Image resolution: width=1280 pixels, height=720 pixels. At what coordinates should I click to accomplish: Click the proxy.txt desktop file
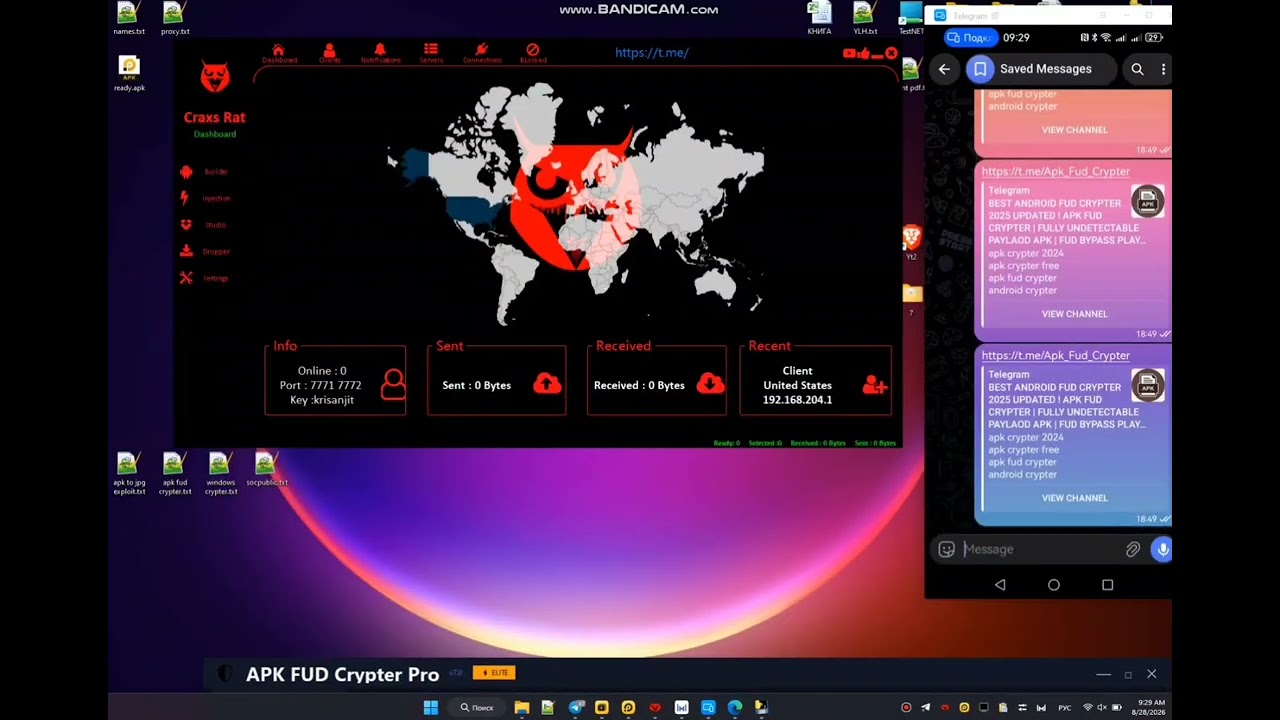(x=175, y=19)
